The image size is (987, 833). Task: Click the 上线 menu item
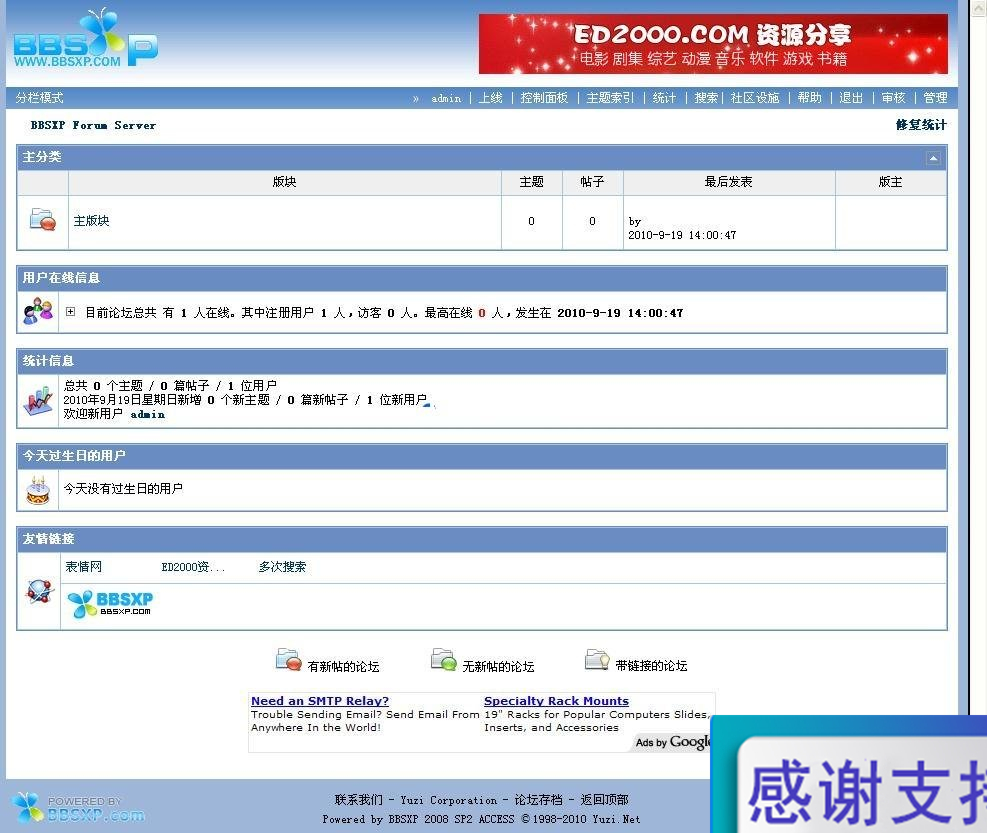coord(490,98)
